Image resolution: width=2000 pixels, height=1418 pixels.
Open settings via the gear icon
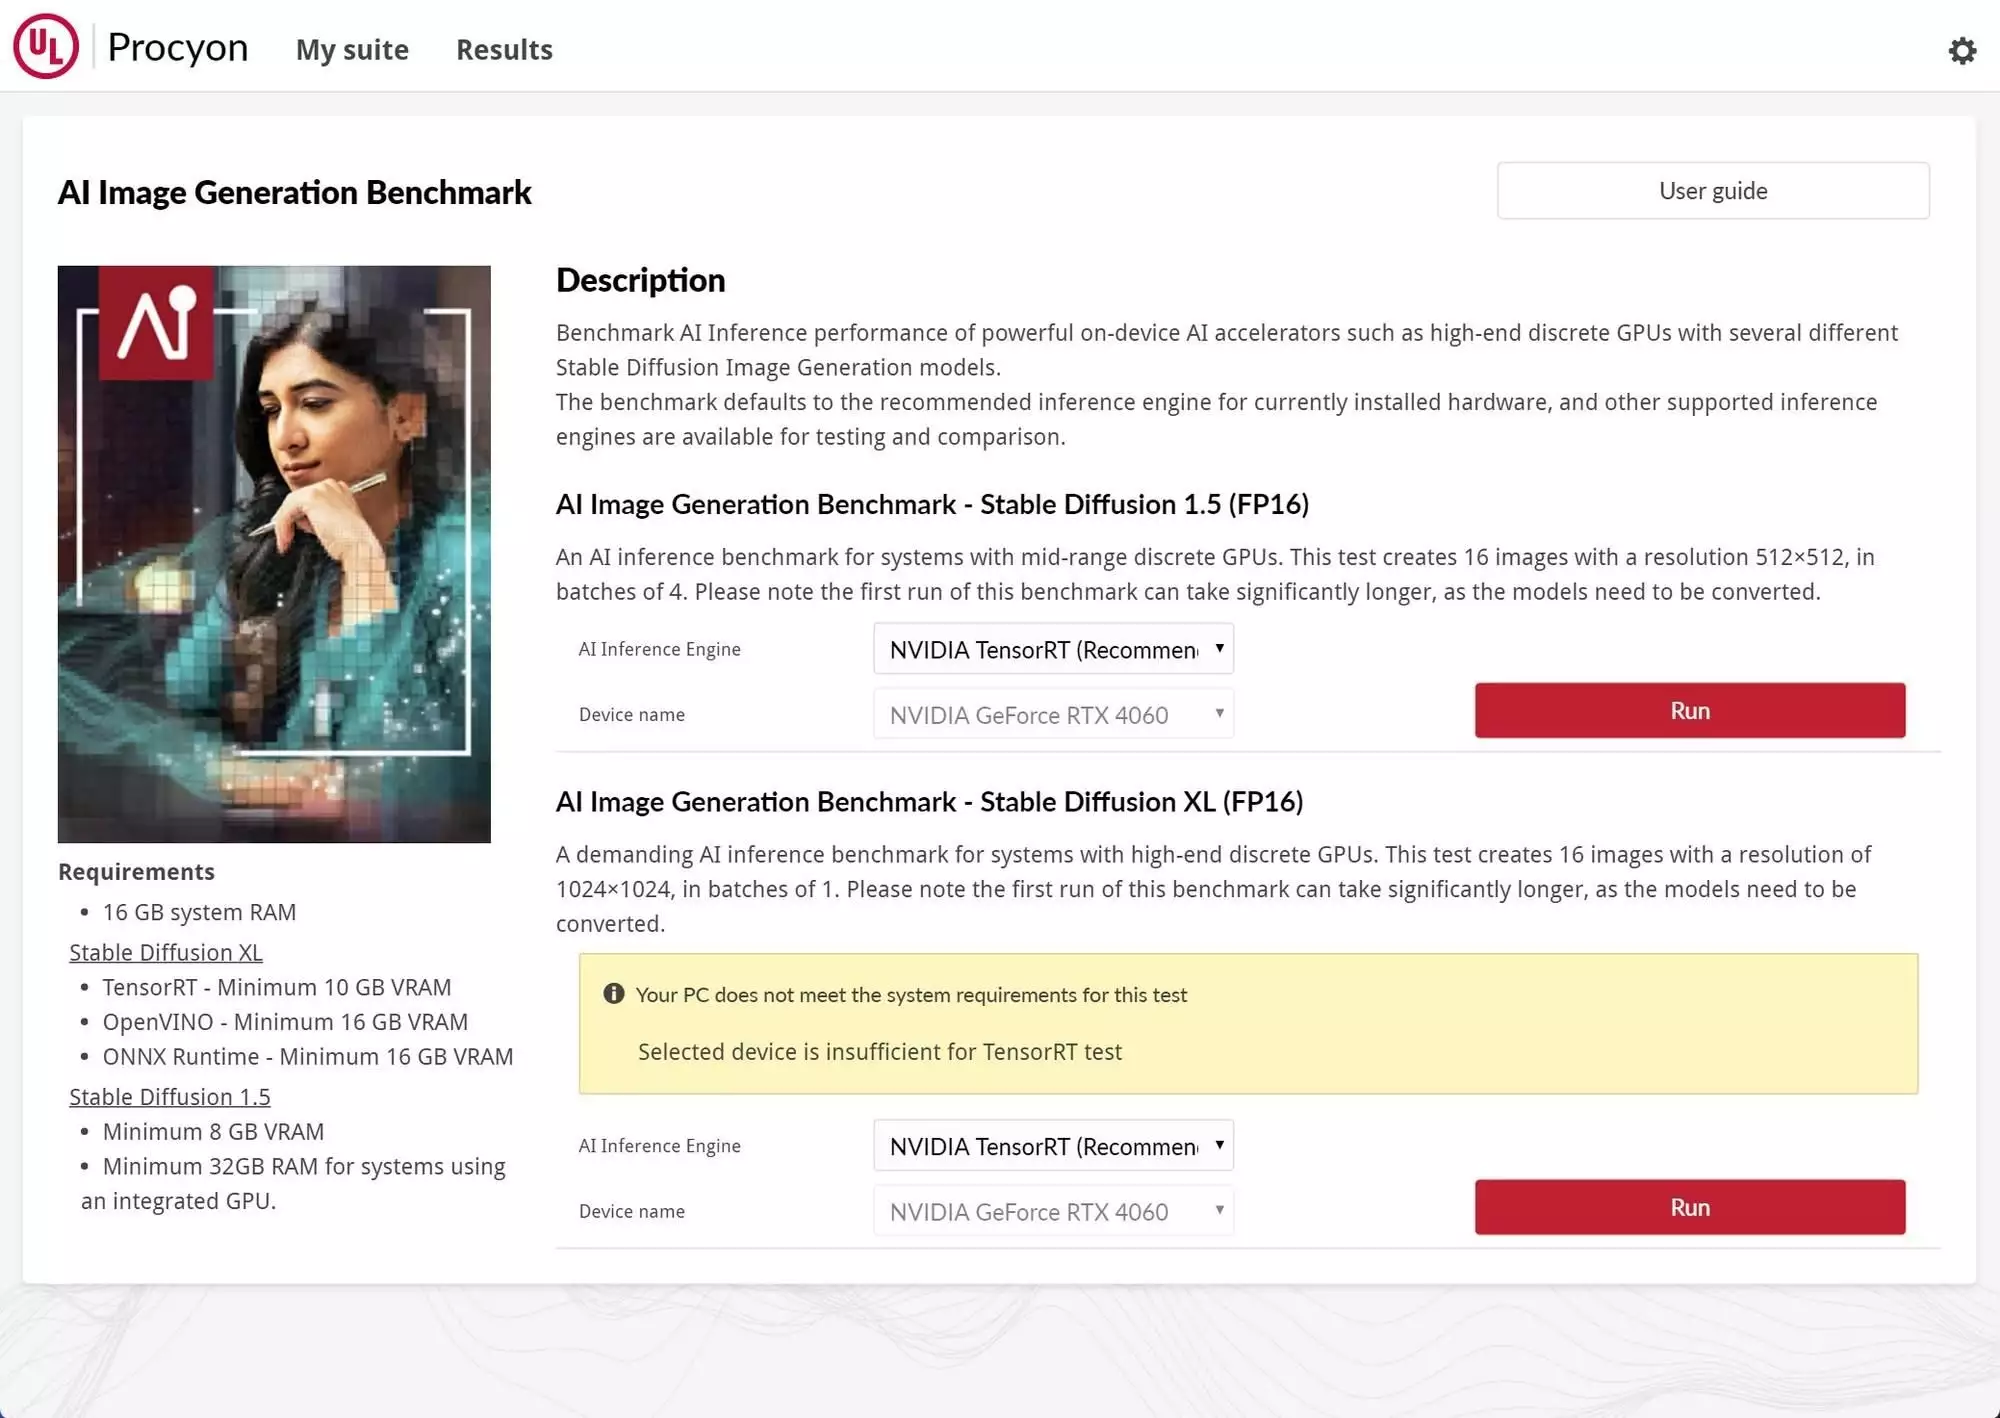1962,50
